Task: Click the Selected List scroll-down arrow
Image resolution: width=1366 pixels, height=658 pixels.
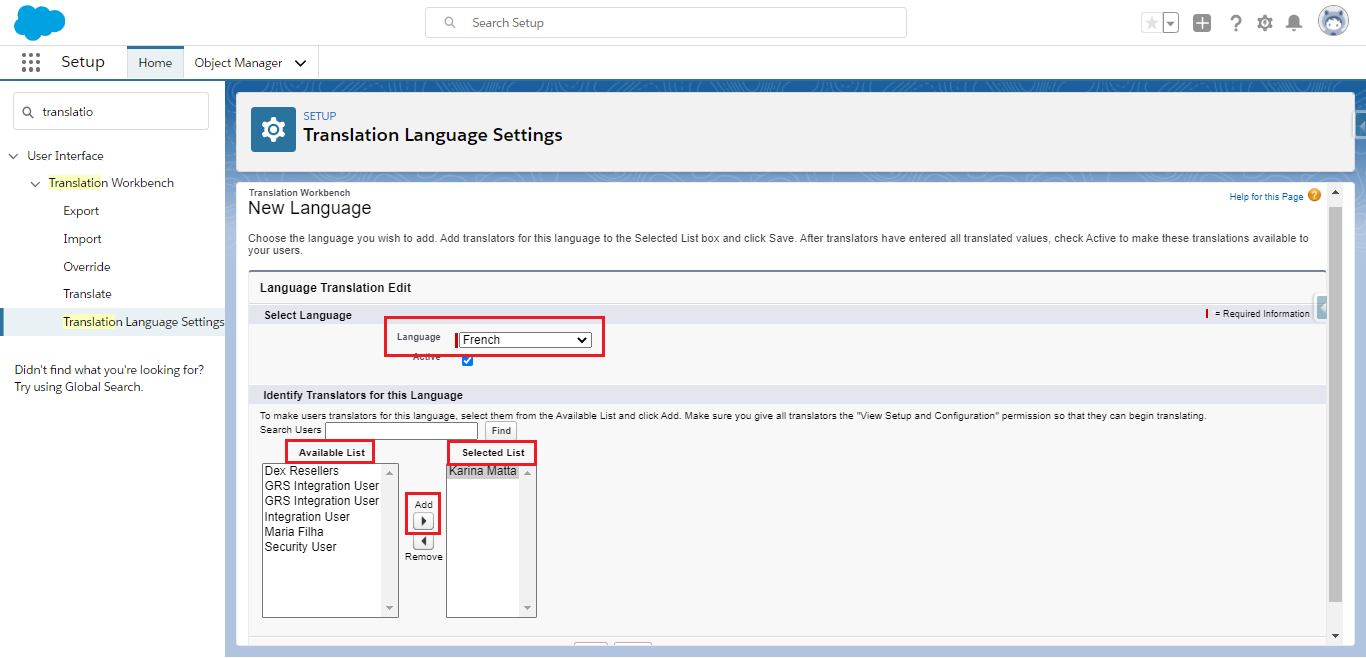Action: [528, 608]
